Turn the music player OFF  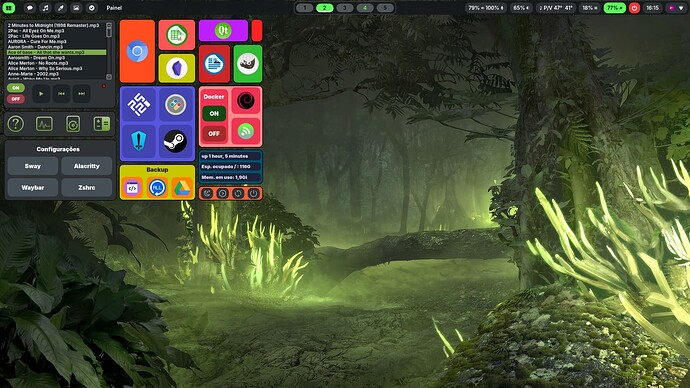(x=15, y=99)
